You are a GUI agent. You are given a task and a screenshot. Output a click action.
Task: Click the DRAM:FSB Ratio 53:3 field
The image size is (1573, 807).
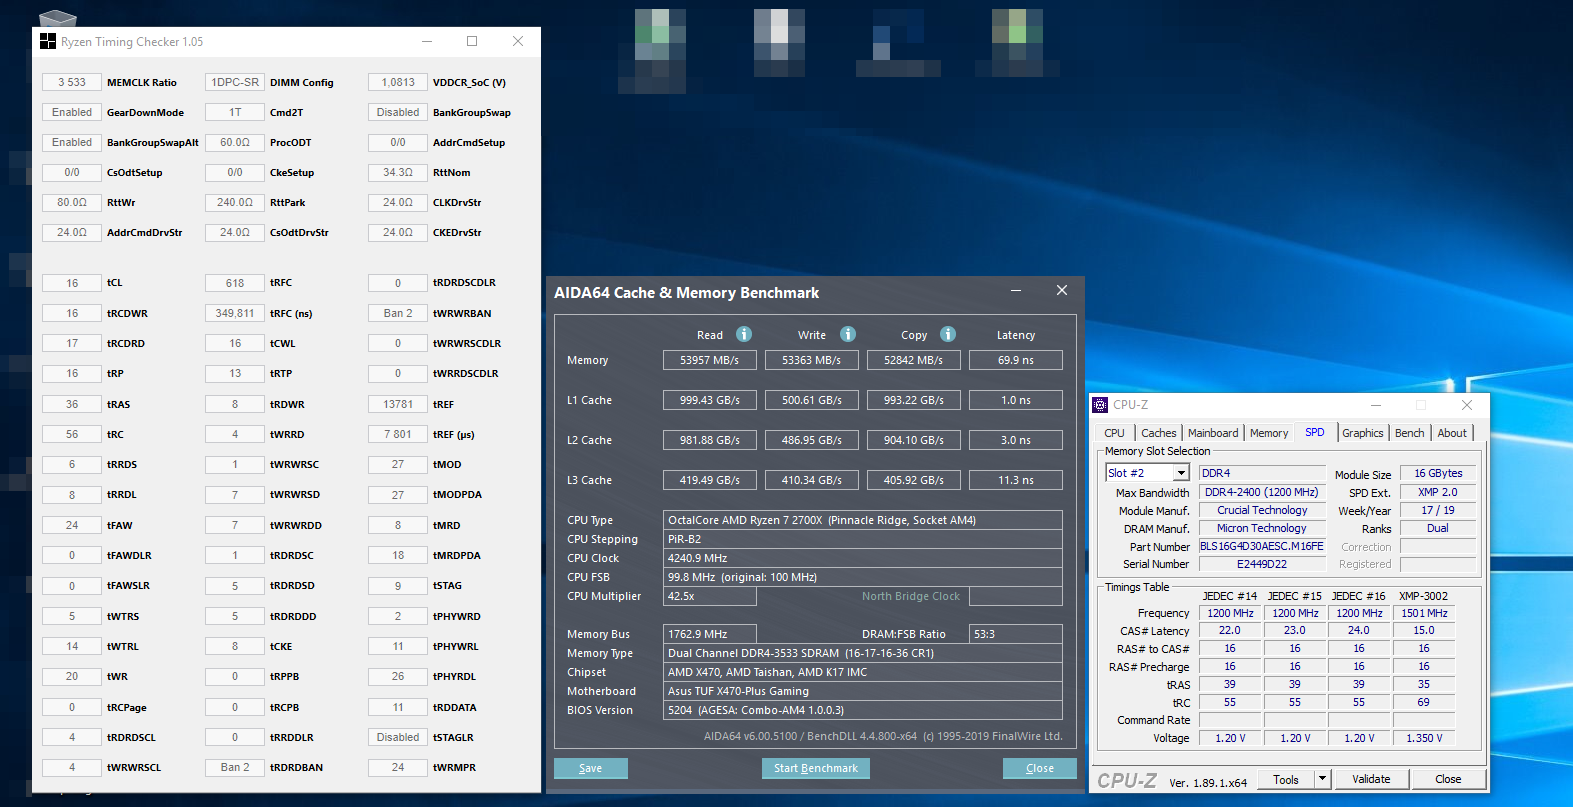(1016, 634)
